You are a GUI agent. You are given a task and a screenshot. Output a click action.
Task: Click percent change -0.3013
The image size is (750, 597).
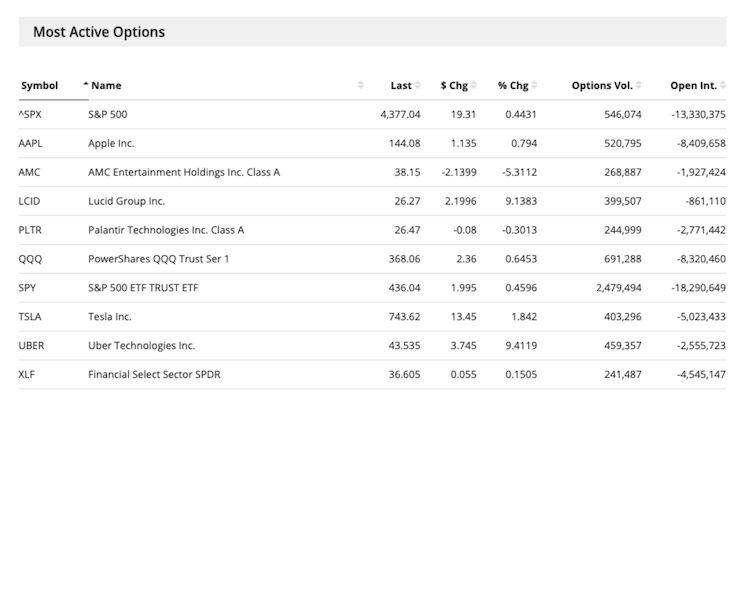pos(519,230)
